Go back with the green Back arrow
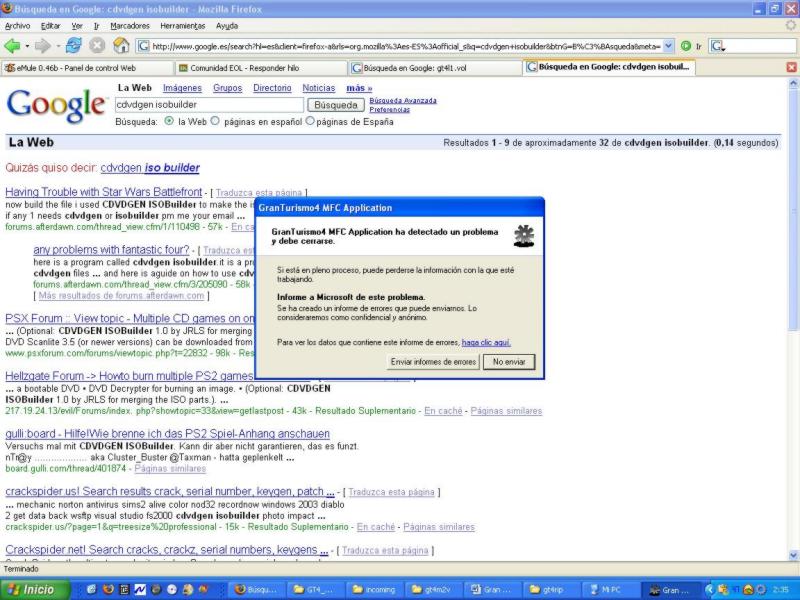Screen dimensions: 800x600 click(12, 46)
